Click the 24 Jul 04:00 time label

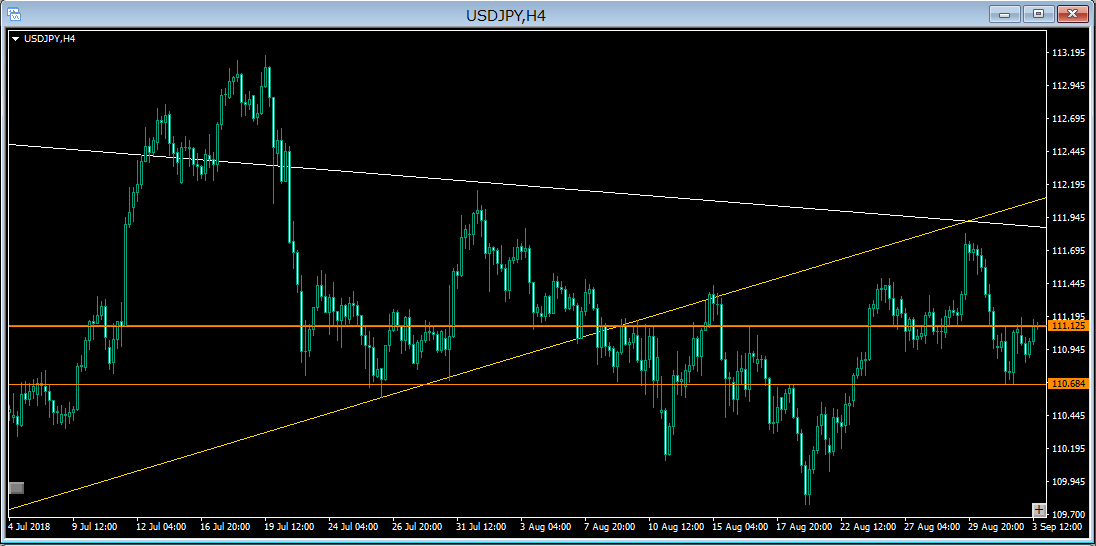354,526
